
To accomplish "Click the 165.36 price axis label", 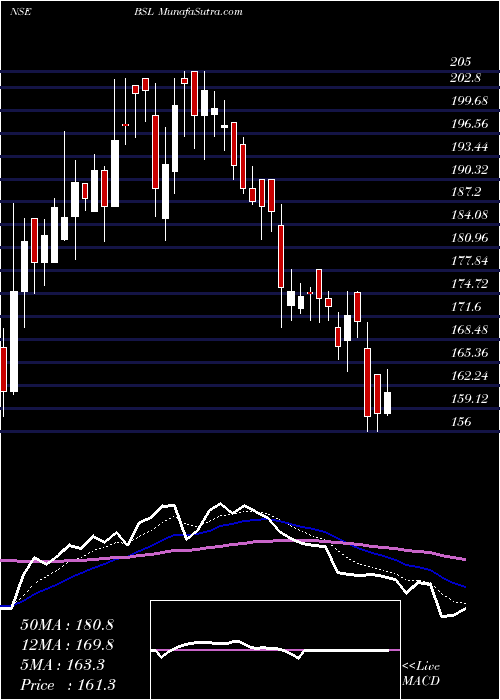I will (469, 353).
